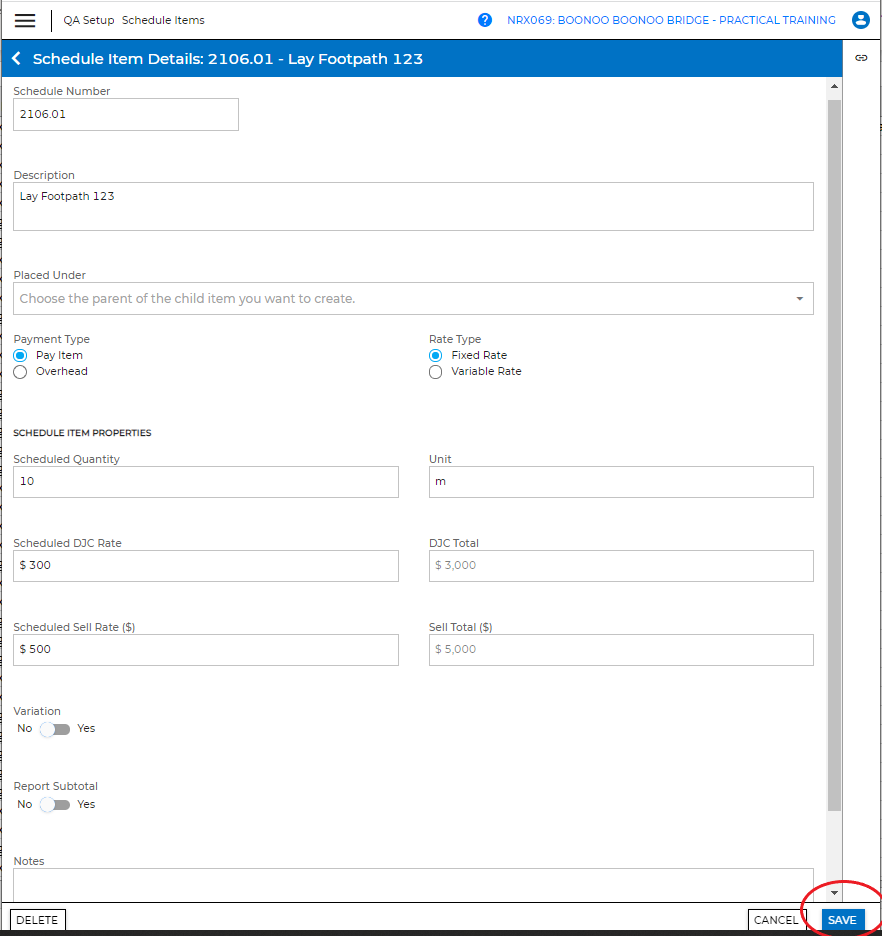Focus the Schedule Number field
This screenshot has height=936, width=882.
(126, 115)
